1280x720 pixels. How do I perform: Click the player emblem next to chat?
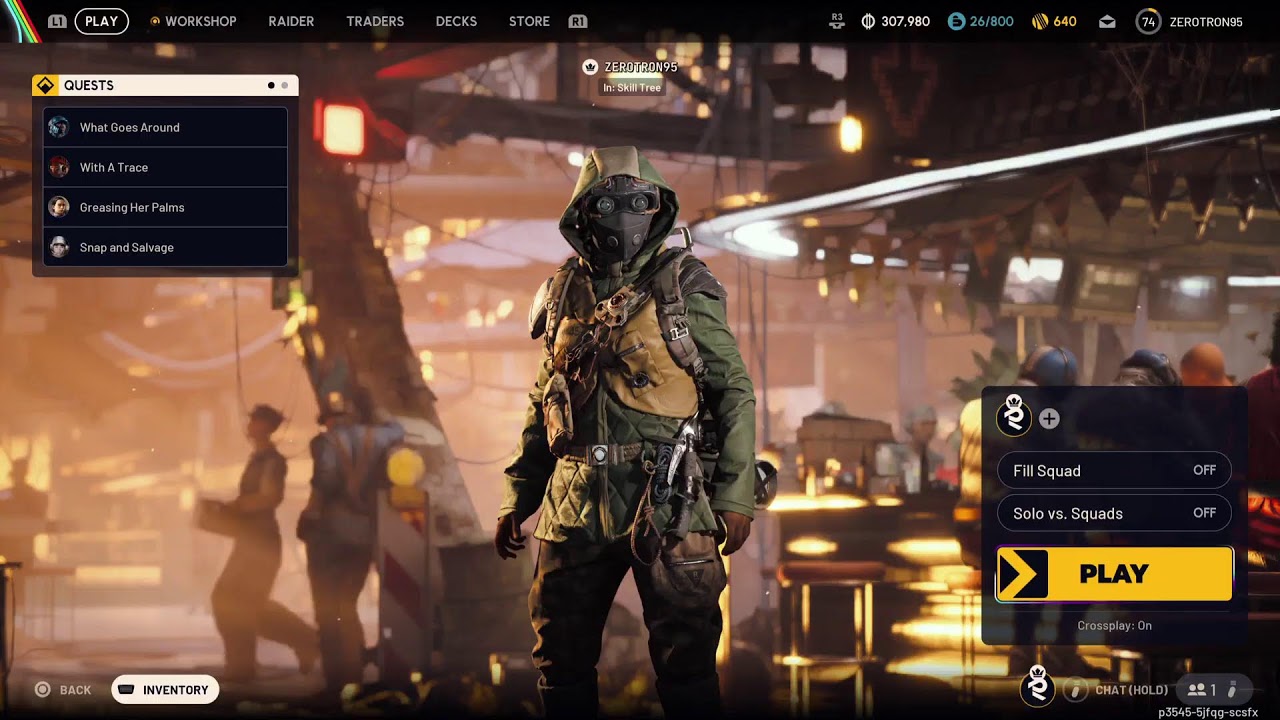[x=1039, y=687]
